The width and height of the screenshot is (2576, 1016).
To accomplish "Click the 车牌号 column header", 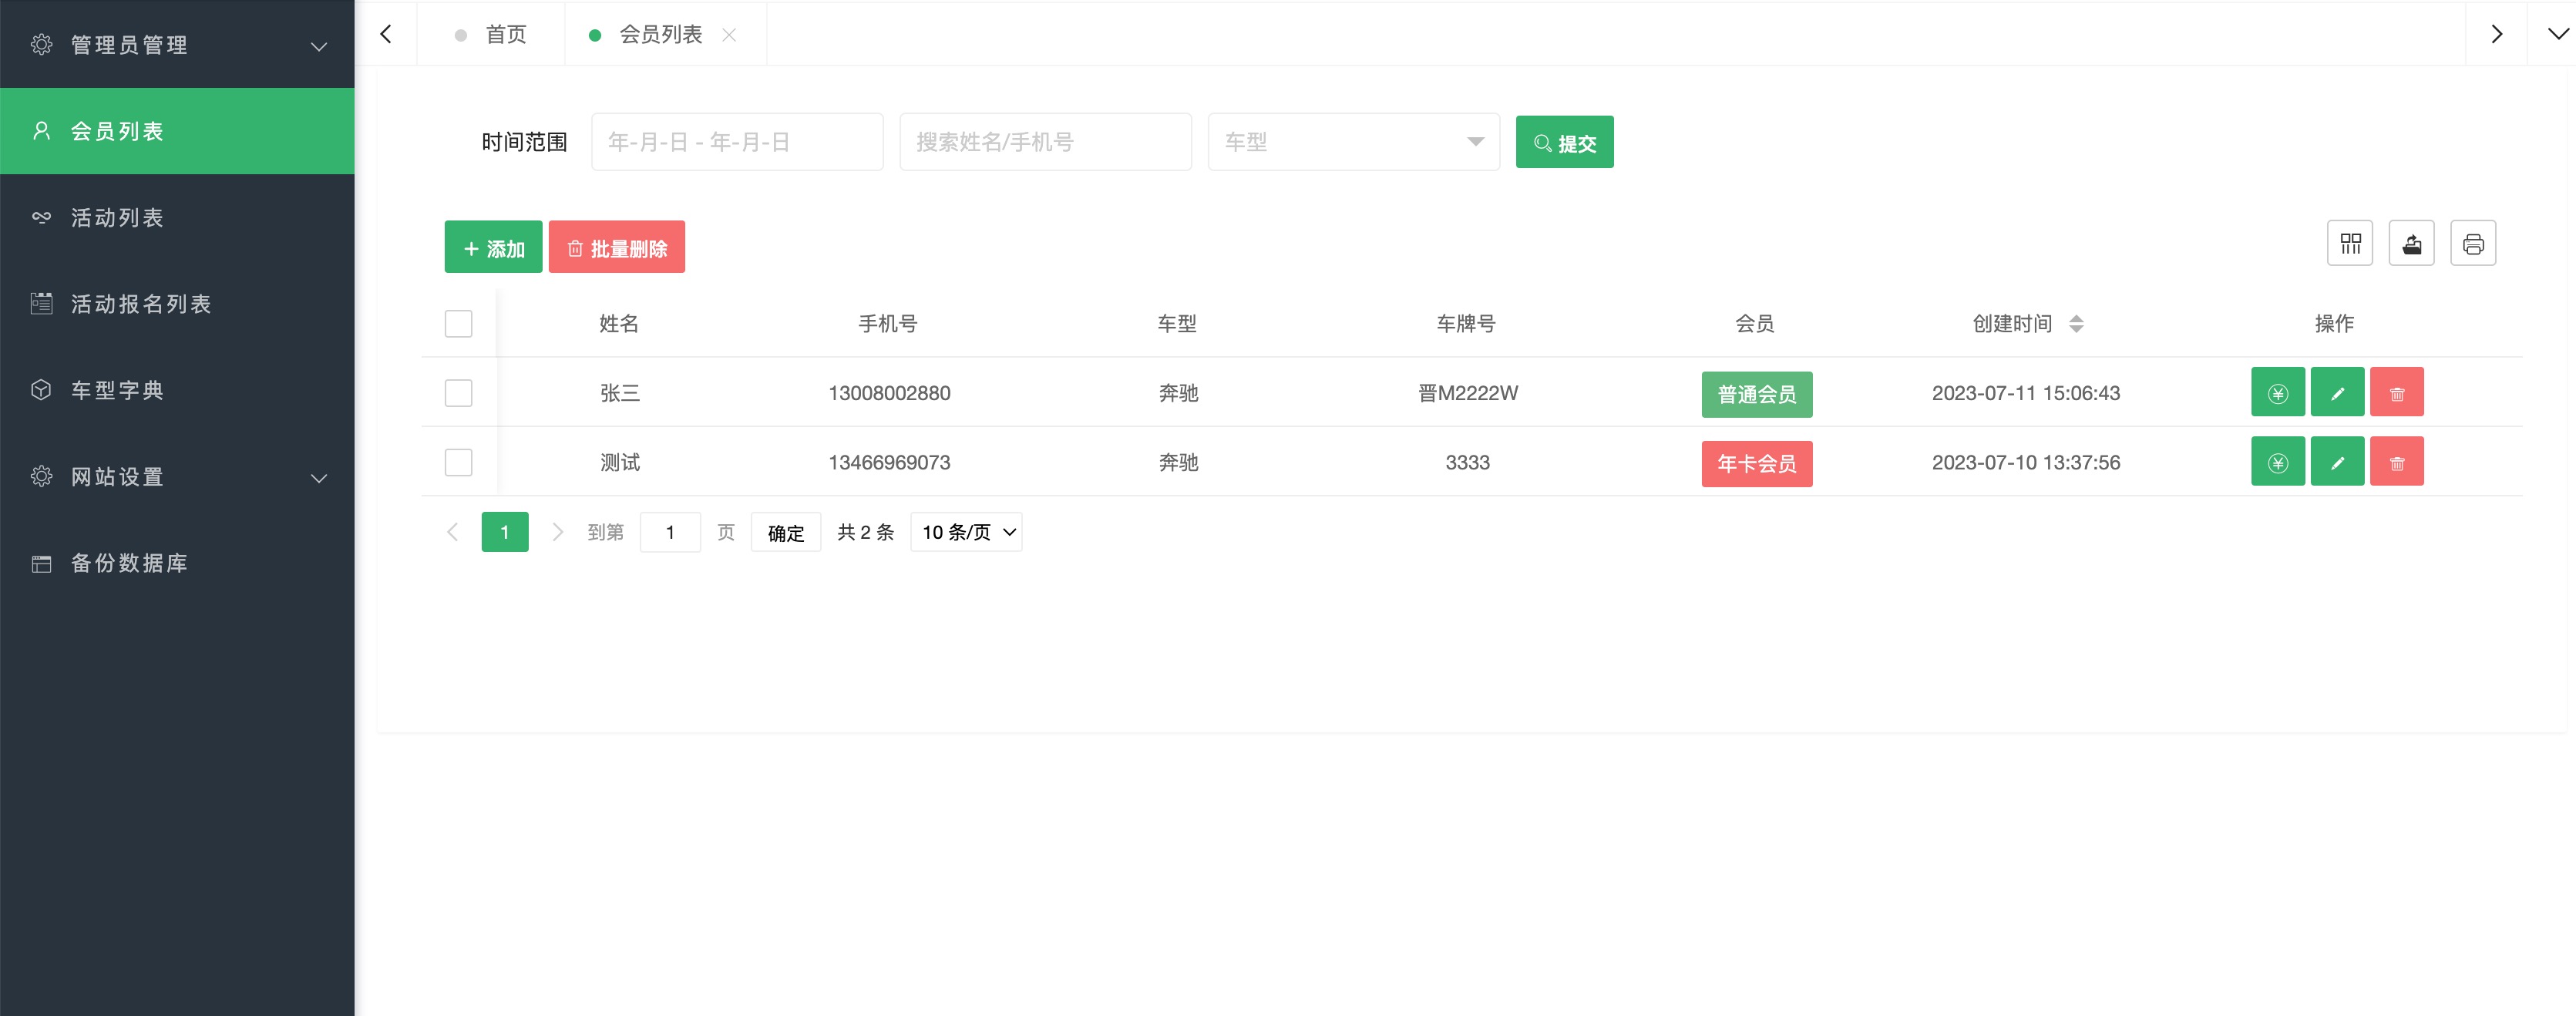I will pos(1466,323).
